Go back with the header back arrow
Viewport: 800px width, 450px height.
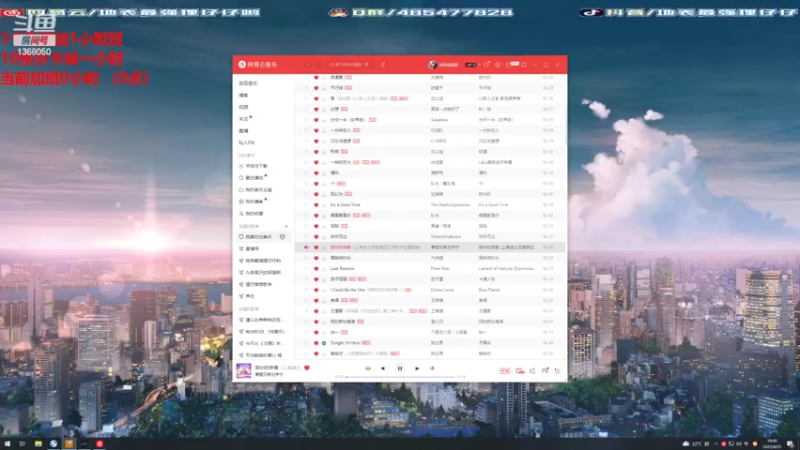click(307, 65)
